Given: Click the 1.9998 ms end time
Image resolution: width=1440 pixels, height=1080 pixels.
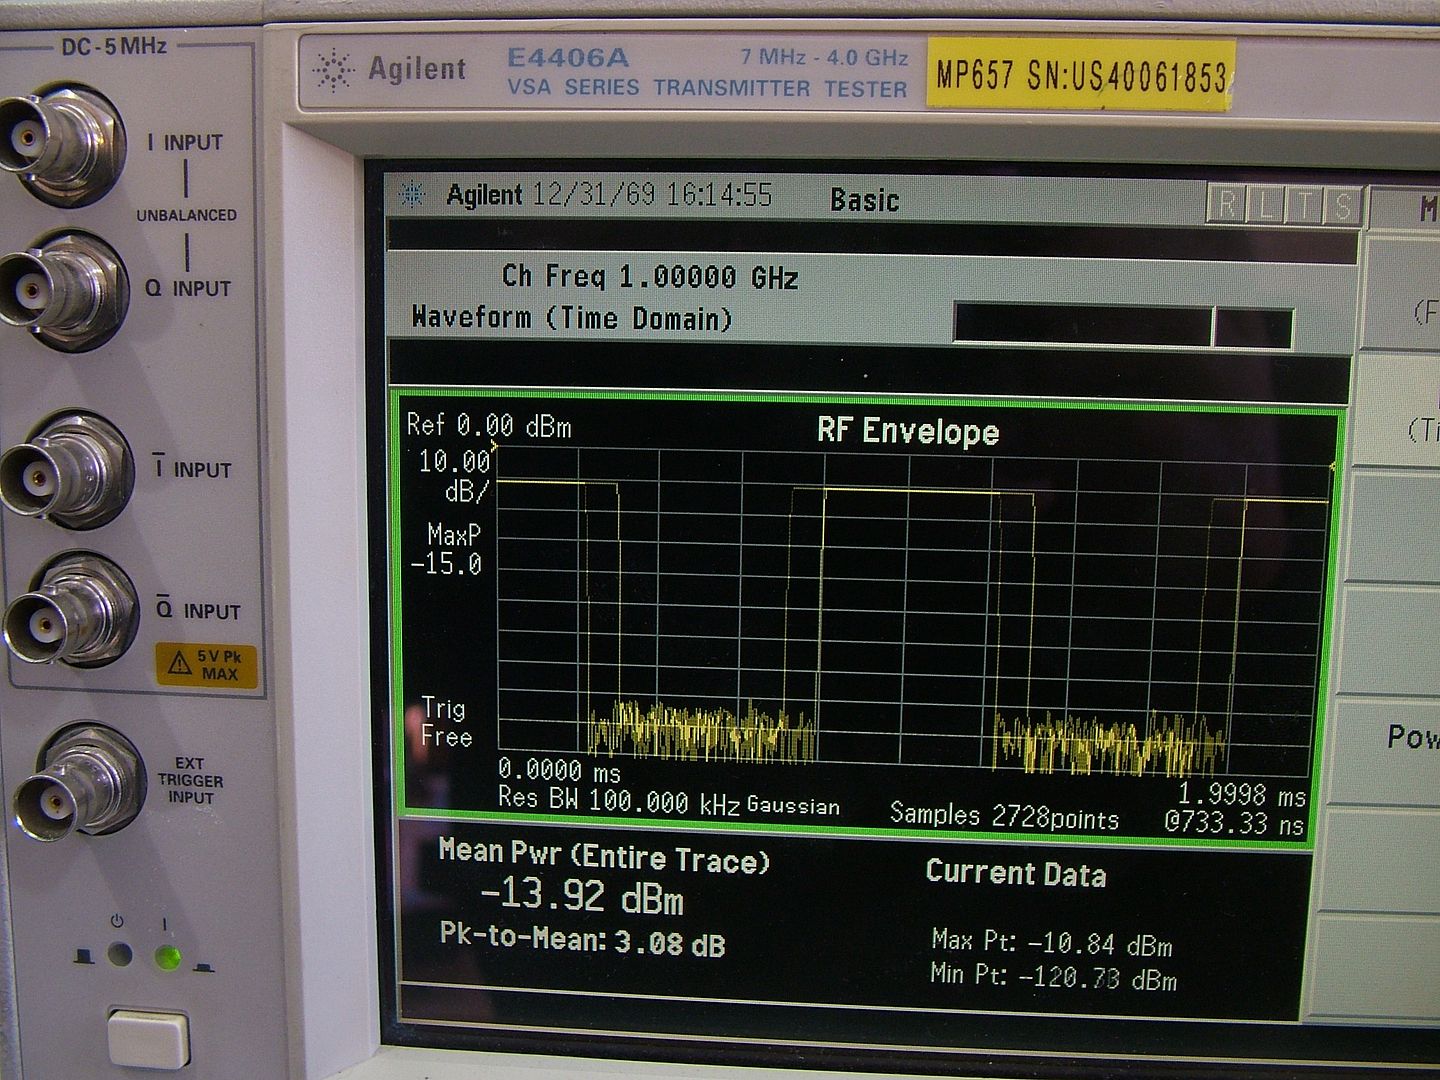Looking at the screenshot, I should coord(1242,795).
